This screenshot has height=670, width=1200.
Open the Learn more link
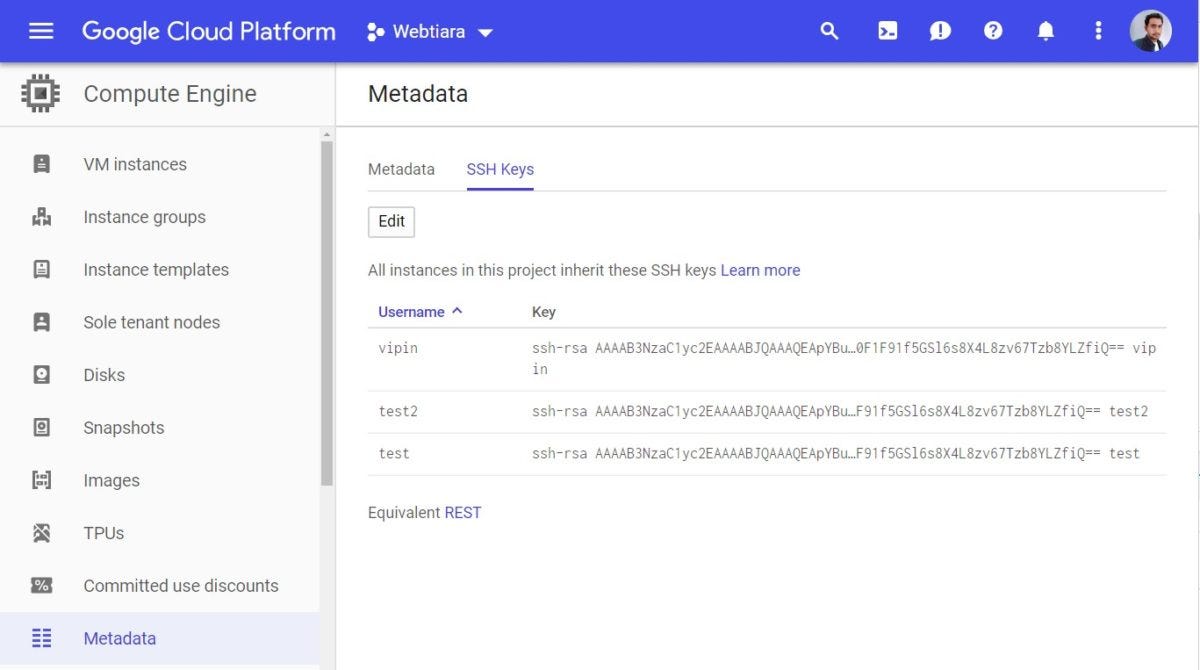pyautogui.click(x=761, y=270)
